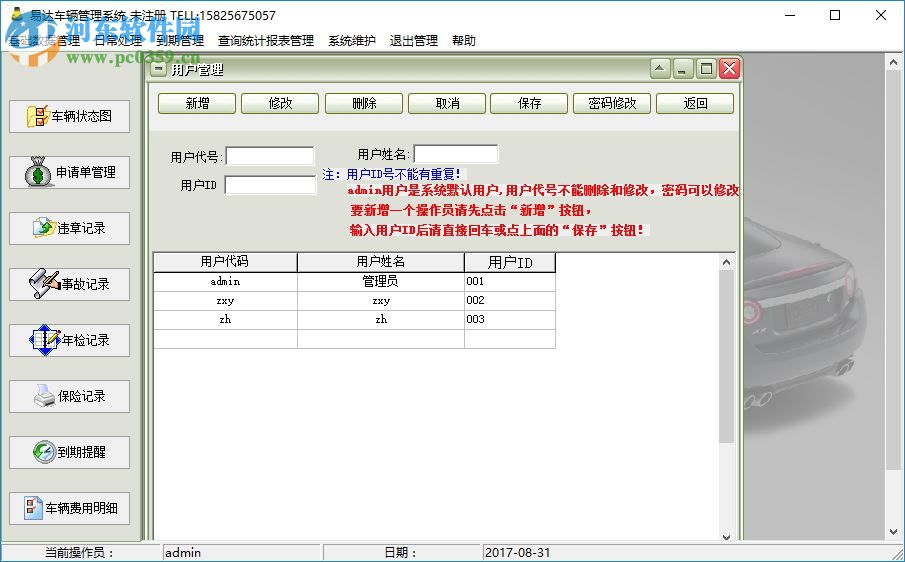905x562 pixels.
Task: Open the 系统维护 menu
Action: coord(352,40)
